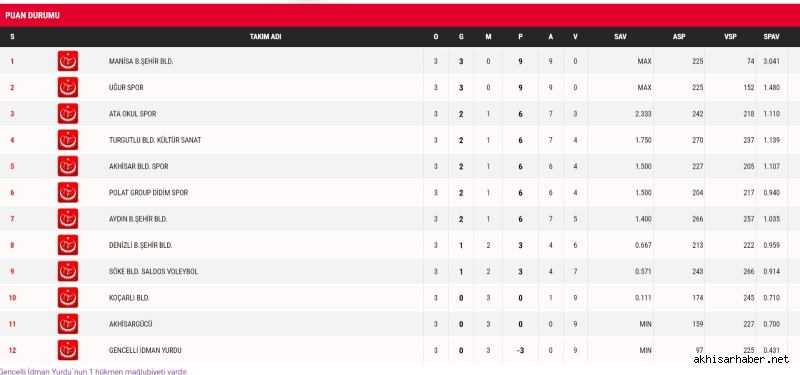The image size is (800, 375).
Task: Click the Manisa B.Şehir Bld. team logo
Action: point(67,61)
